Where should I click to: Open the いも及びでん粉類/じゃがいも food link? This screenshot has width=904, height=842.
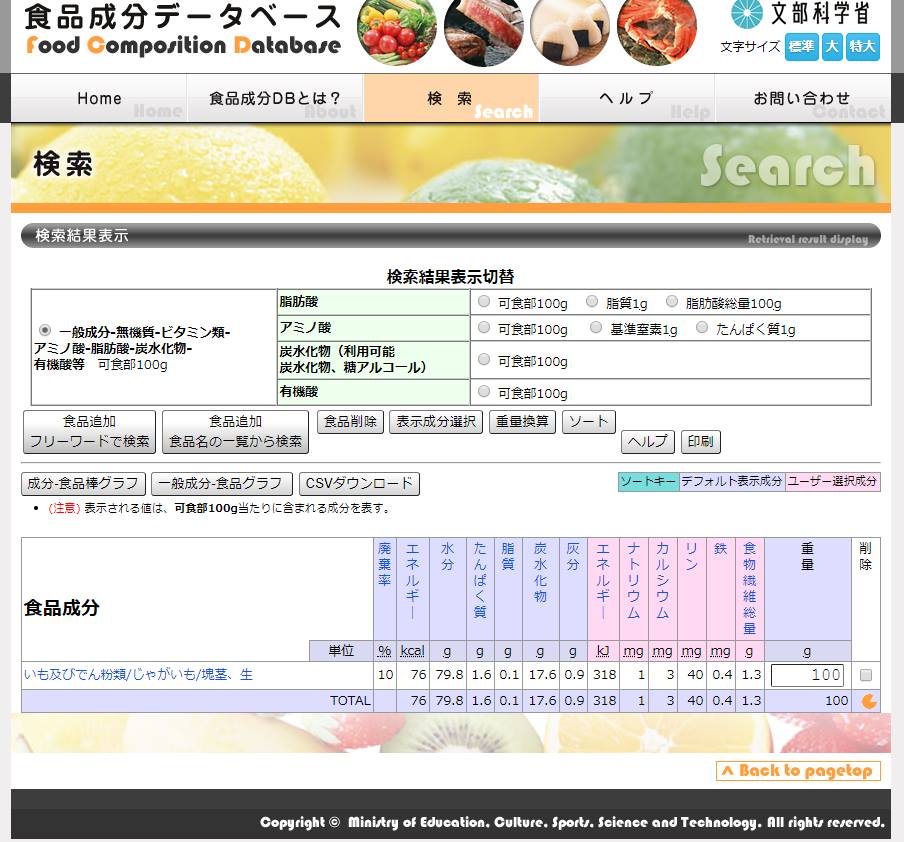point(138,675)
